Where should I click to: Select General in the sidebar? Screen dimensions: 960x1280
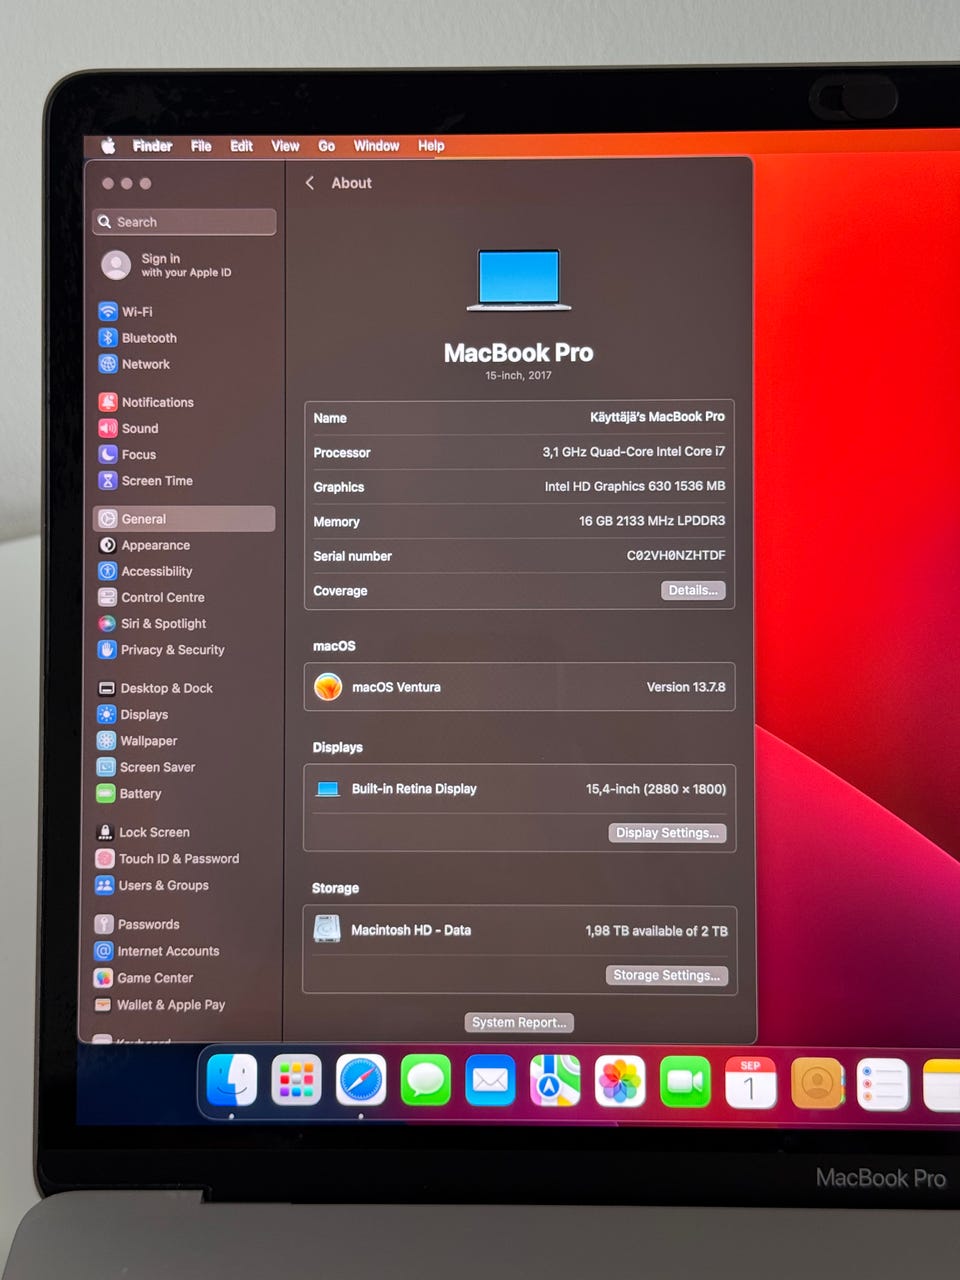[x=184, y=519]
